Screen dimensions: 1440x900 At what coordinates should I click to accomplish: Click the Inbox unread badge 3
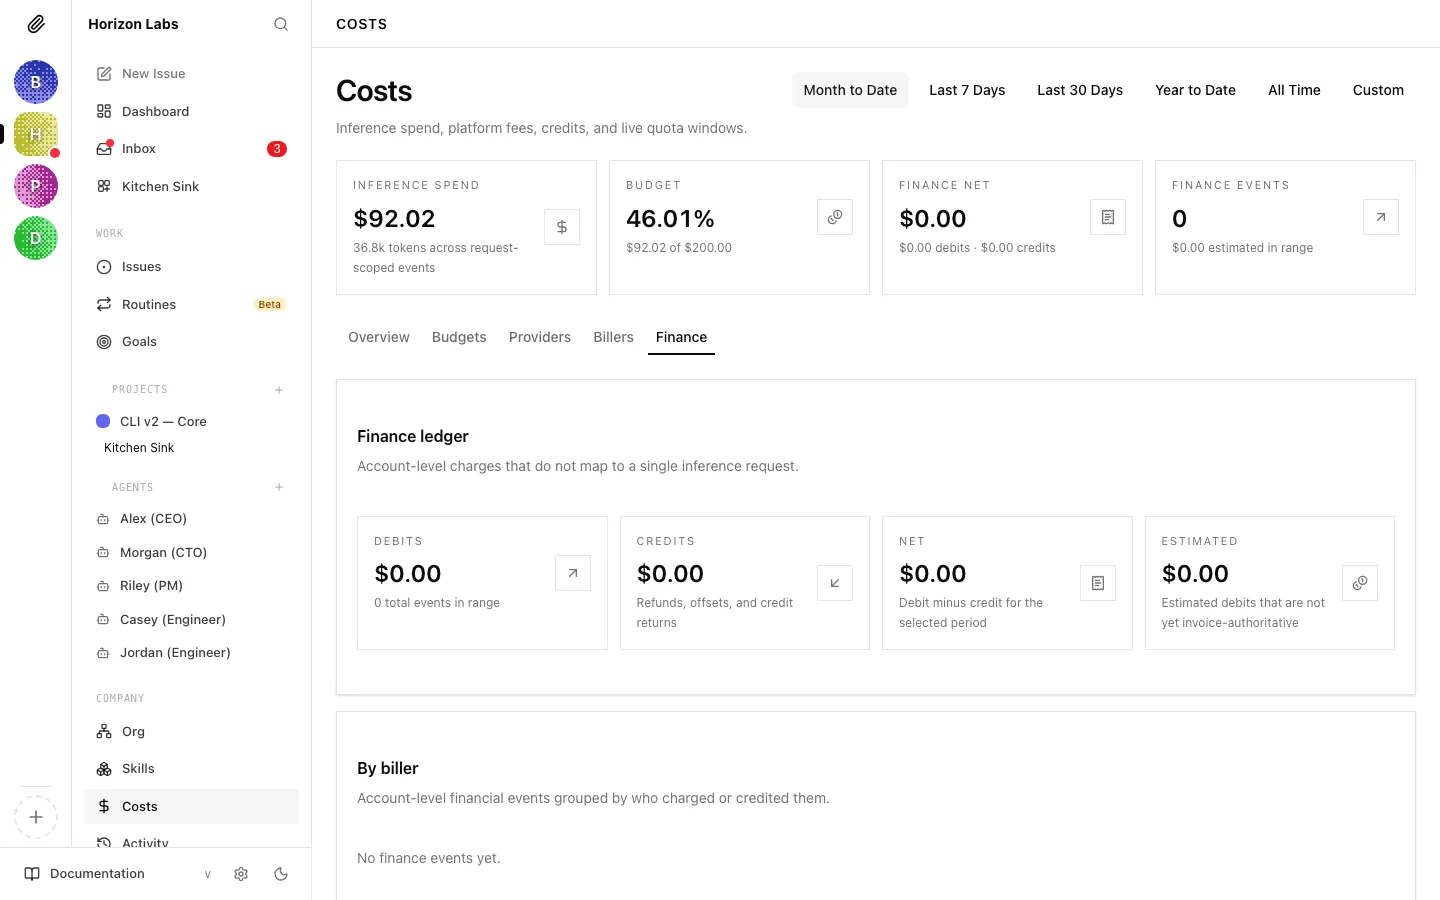click(x=277, y=149)
